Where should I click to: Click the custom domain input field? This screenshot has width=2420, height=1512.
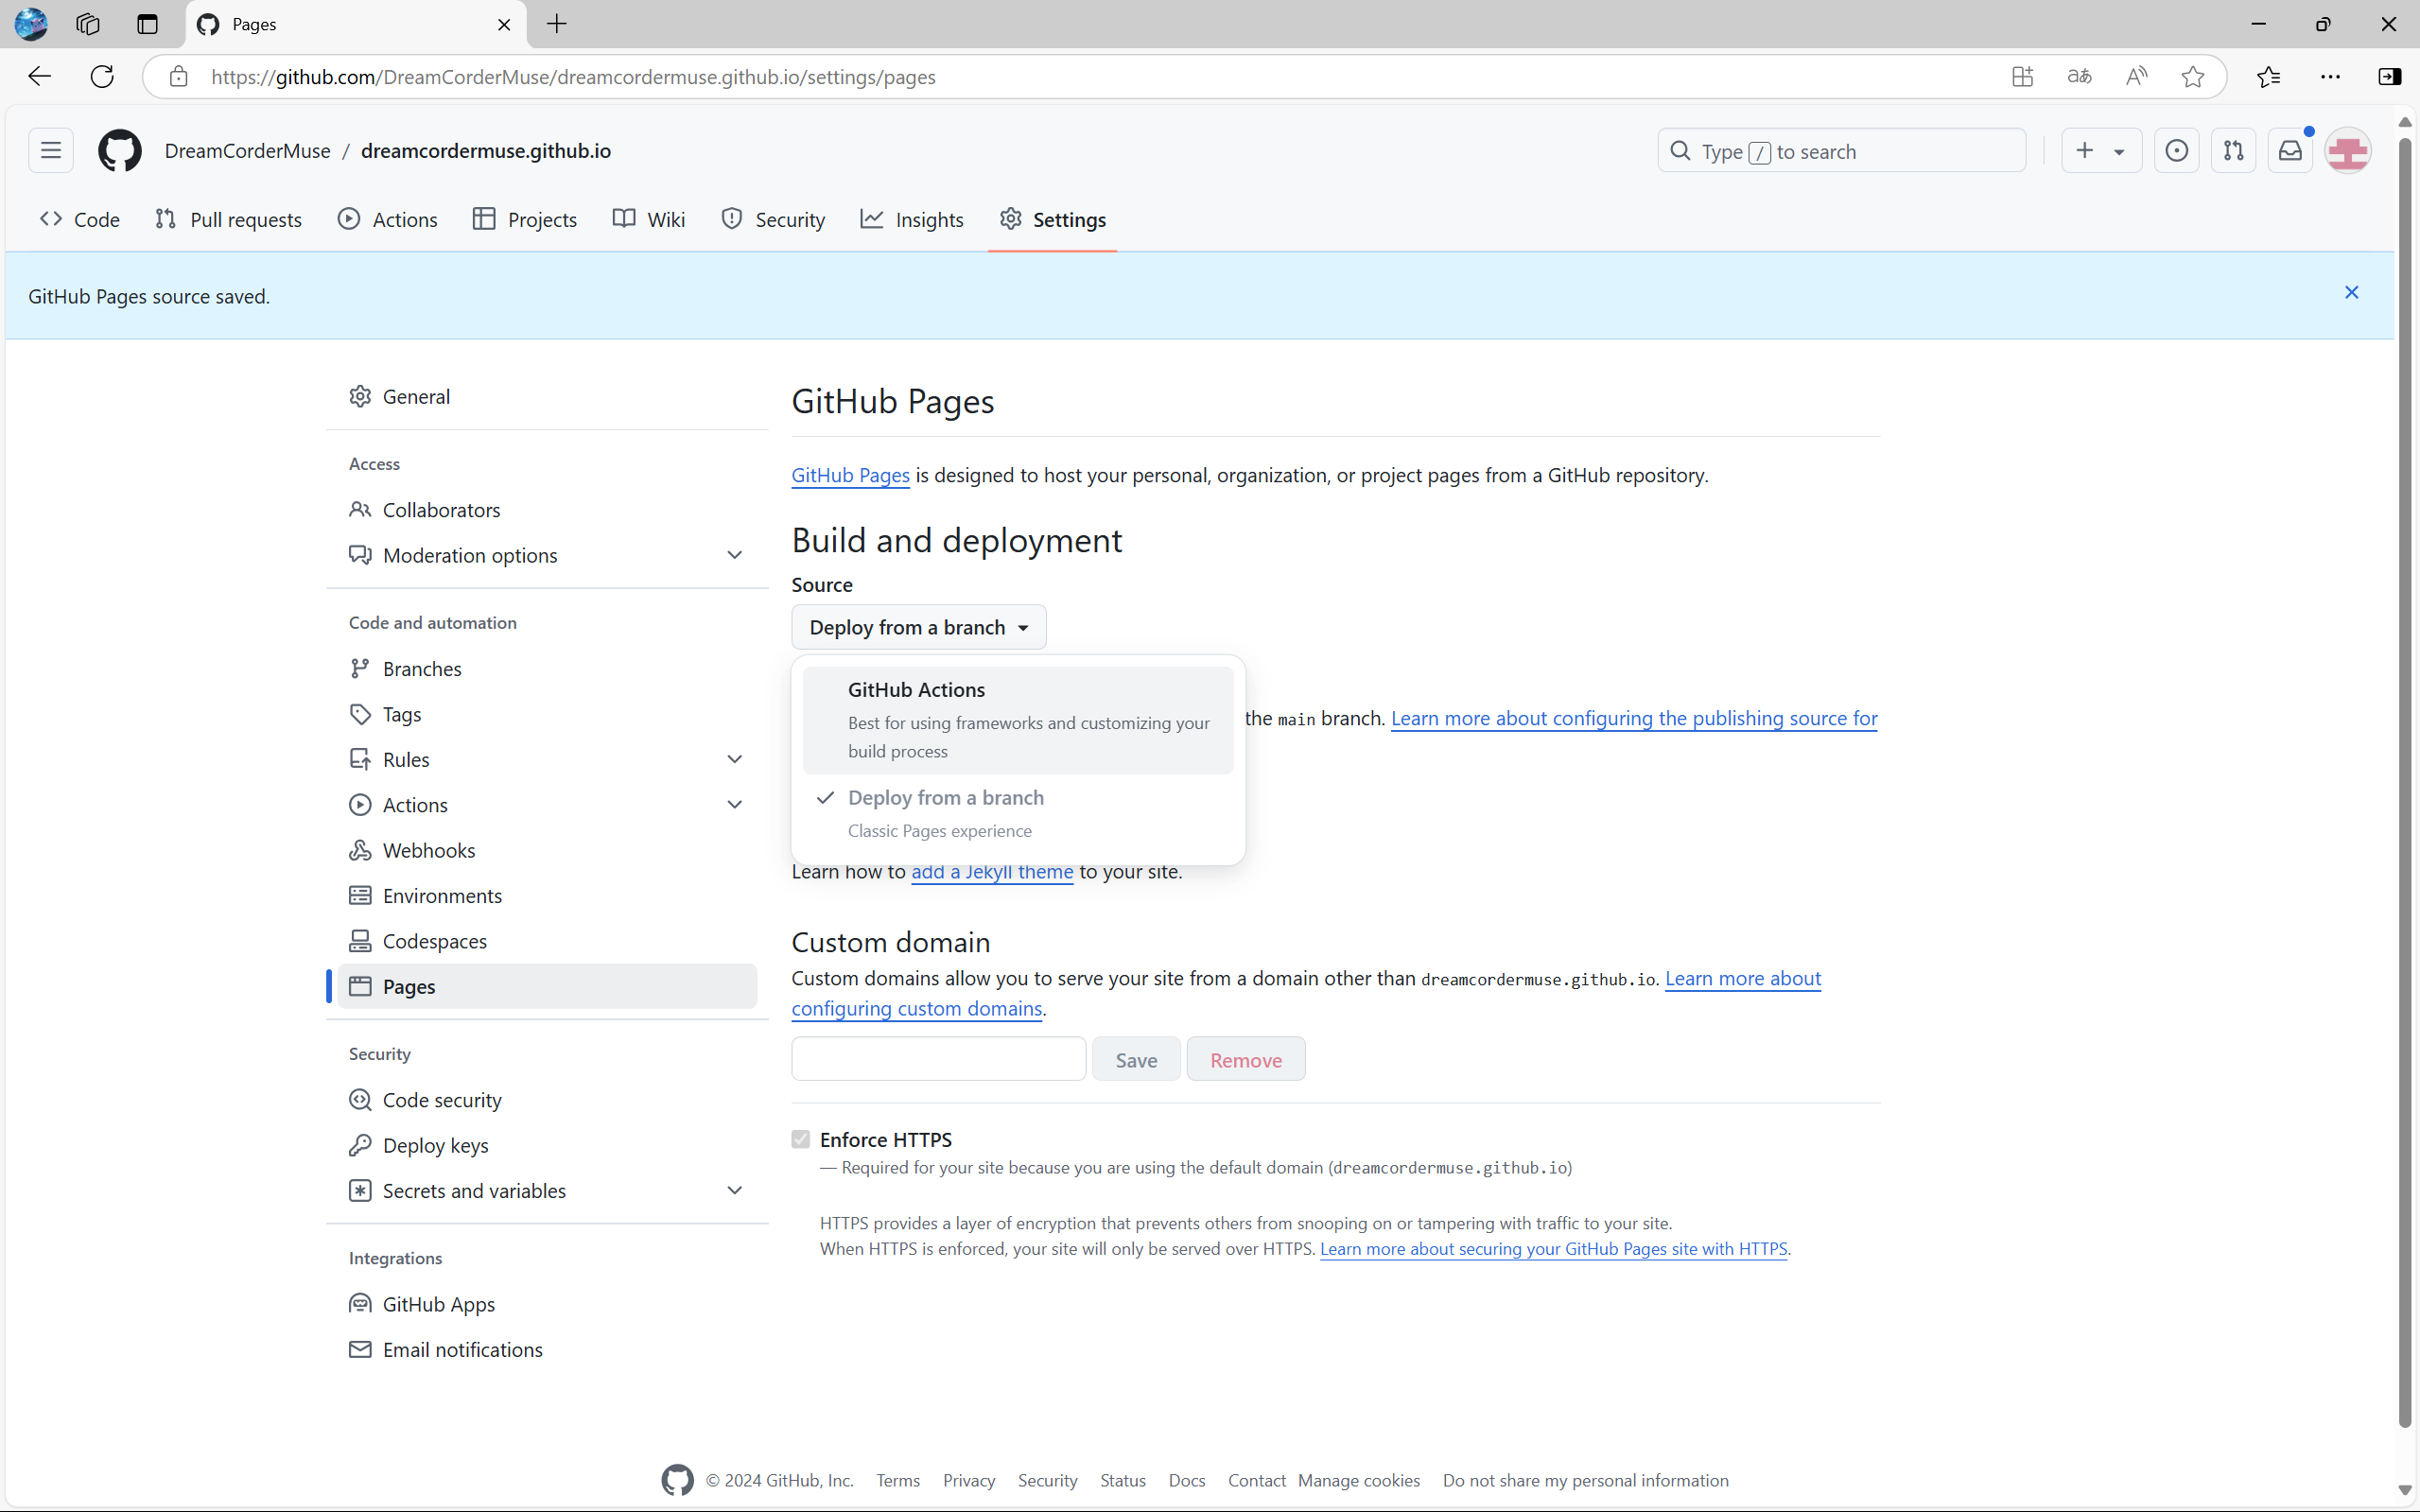(x=938, y=1059)
